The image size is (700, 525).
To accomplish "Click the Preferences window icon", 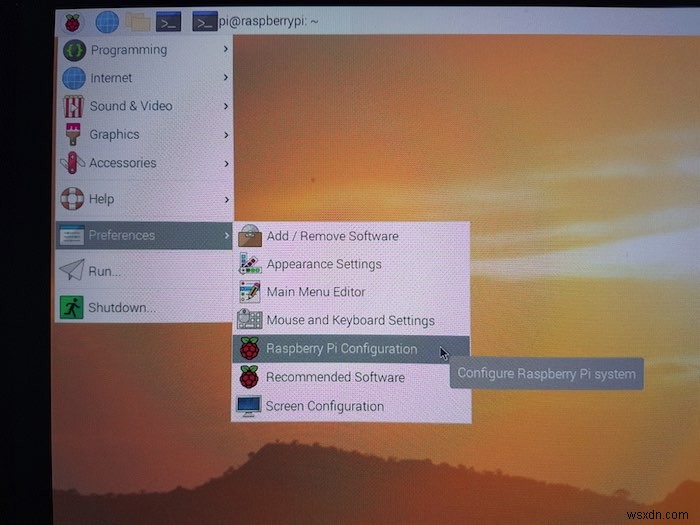I will click(x=71, y=235).
